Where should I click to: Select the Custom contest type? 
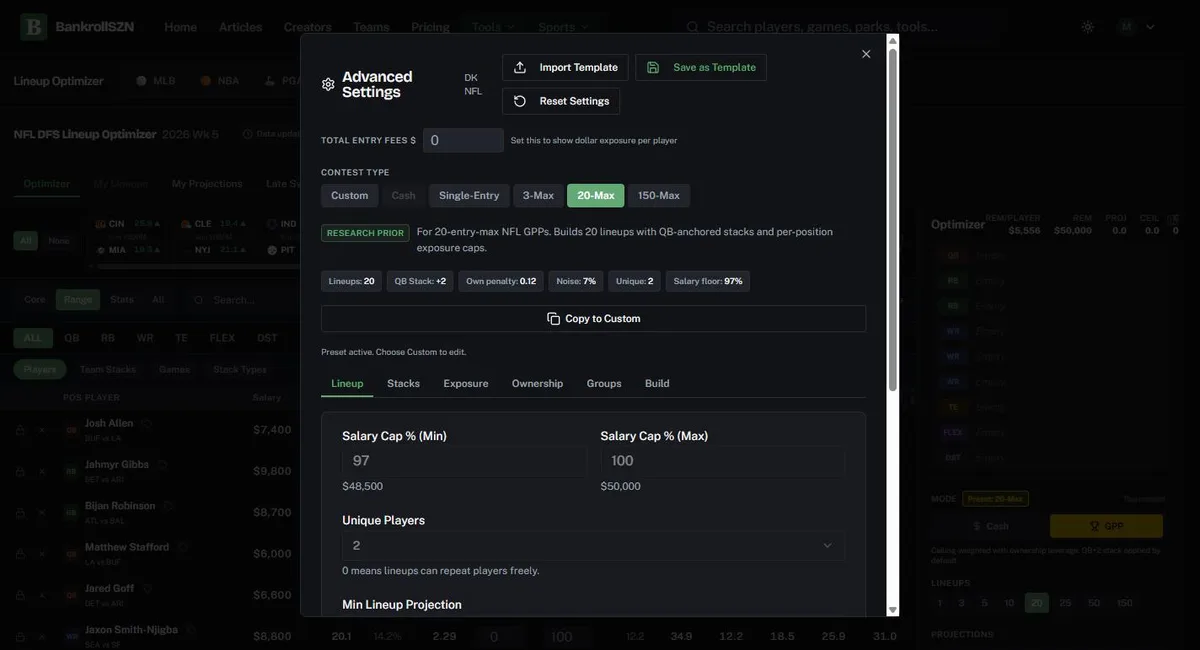350,196
